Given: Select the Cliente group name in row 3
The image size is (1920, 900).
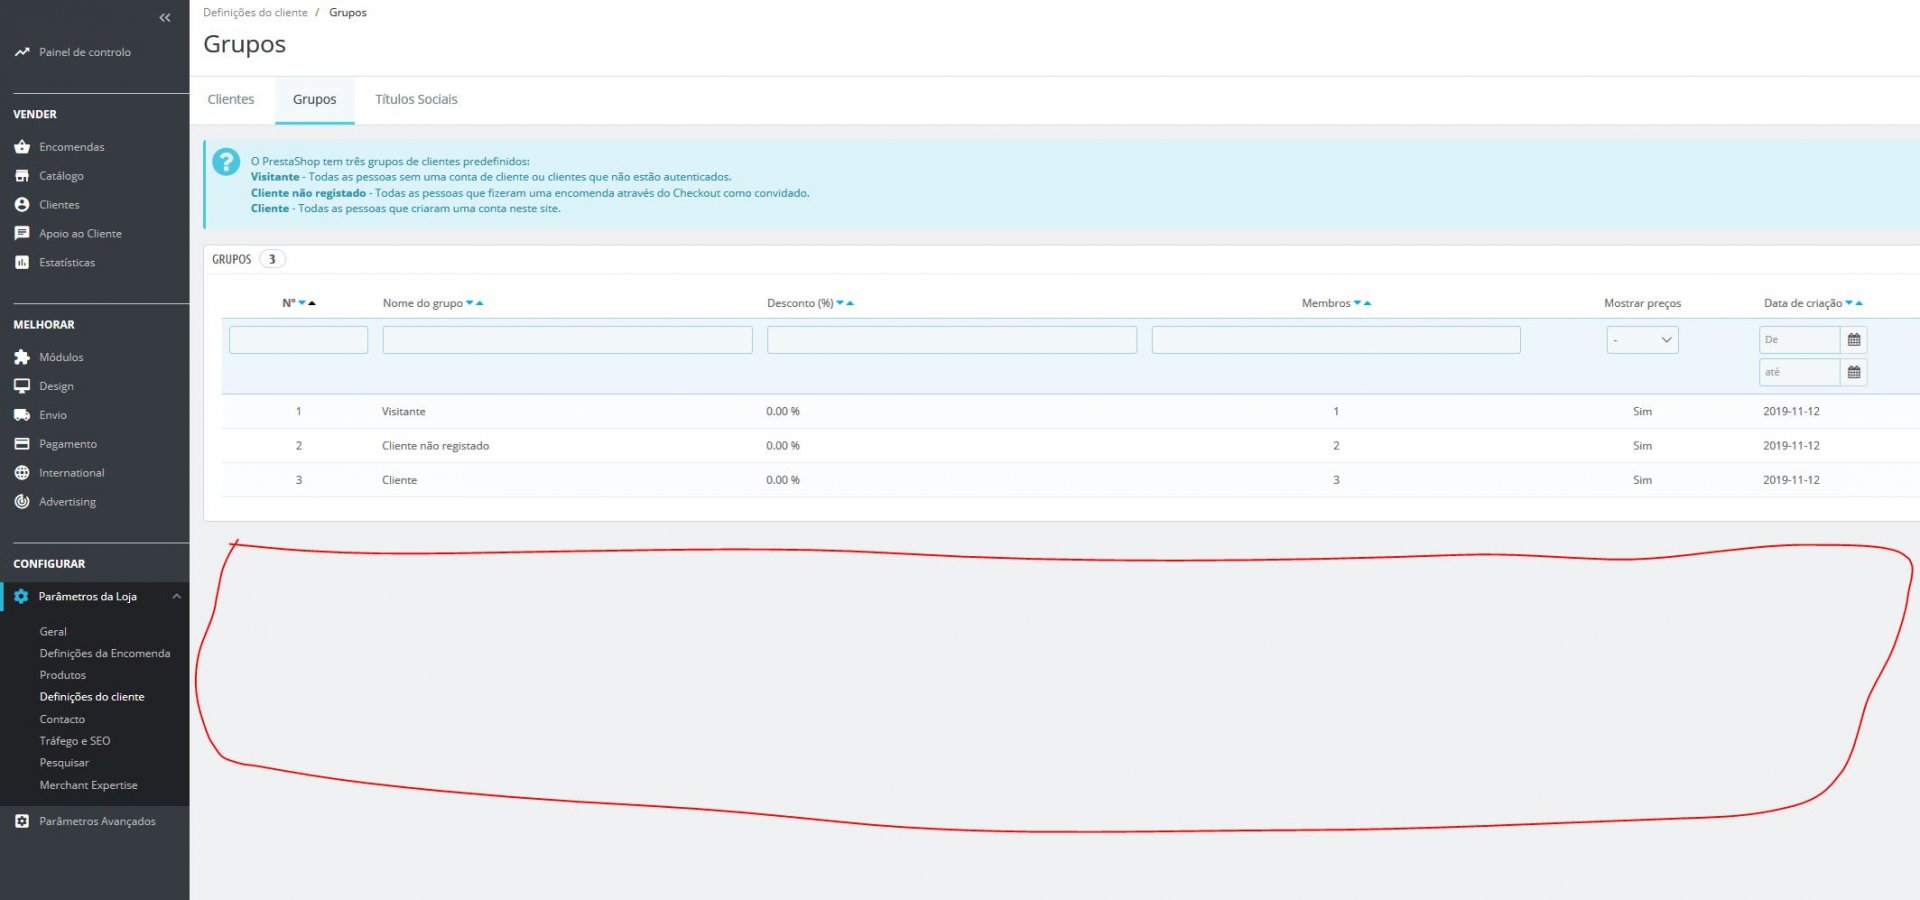Looking at the screenshot, I should (x=399, y=481).
